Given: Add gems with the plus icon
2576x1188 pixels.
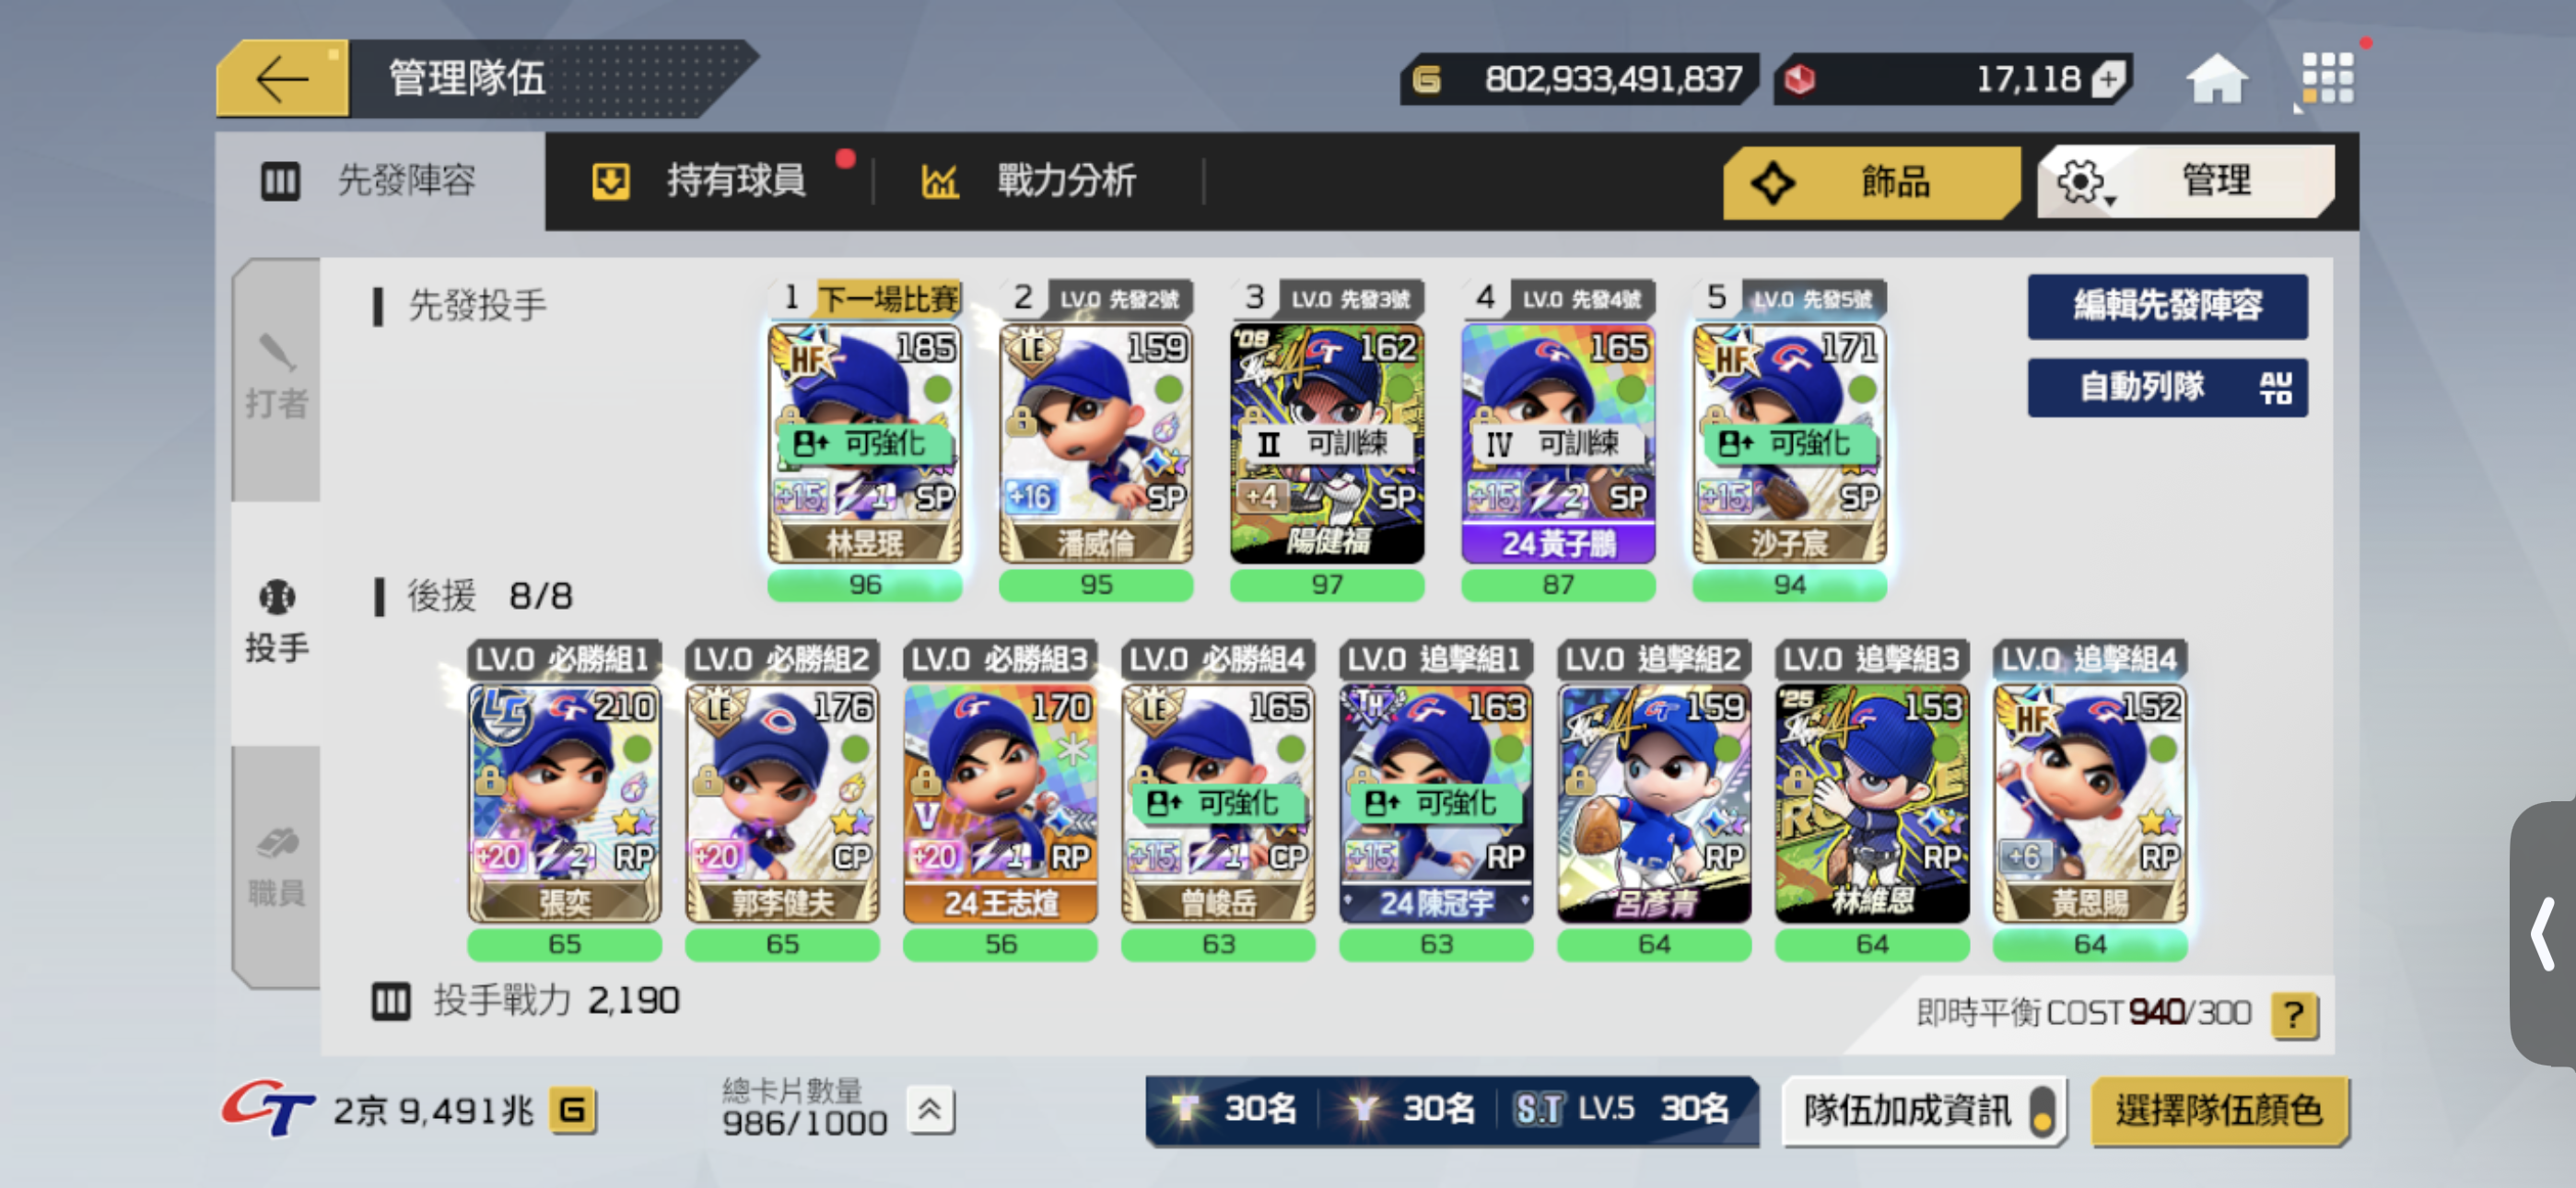Looking at the screenshot, I should [2108, 79].
